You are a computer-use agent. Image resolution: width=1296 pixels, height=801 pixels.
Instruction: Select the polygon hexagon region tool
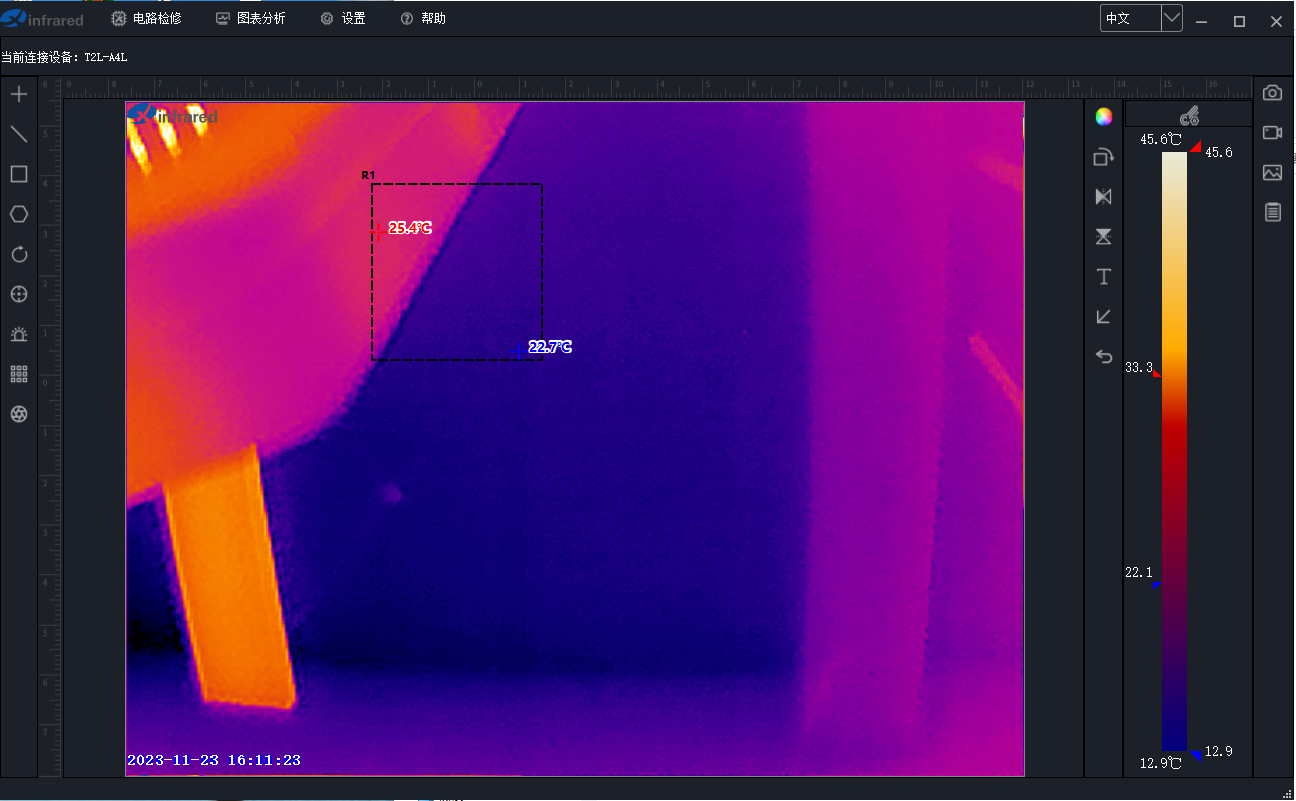pos(18,214)
